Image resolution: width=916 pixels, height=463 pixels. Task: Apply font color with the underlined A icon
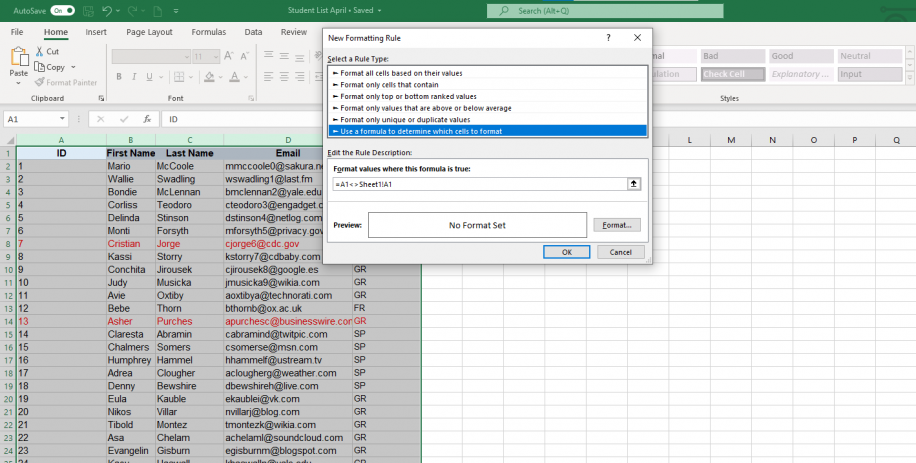(234, 76)
